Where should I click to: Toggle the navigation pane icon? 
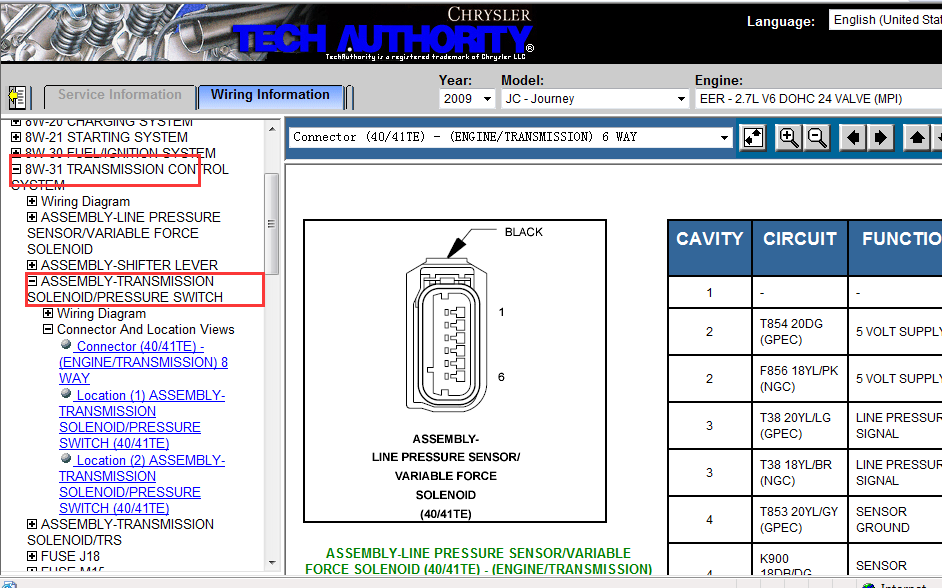click(17, 97)
